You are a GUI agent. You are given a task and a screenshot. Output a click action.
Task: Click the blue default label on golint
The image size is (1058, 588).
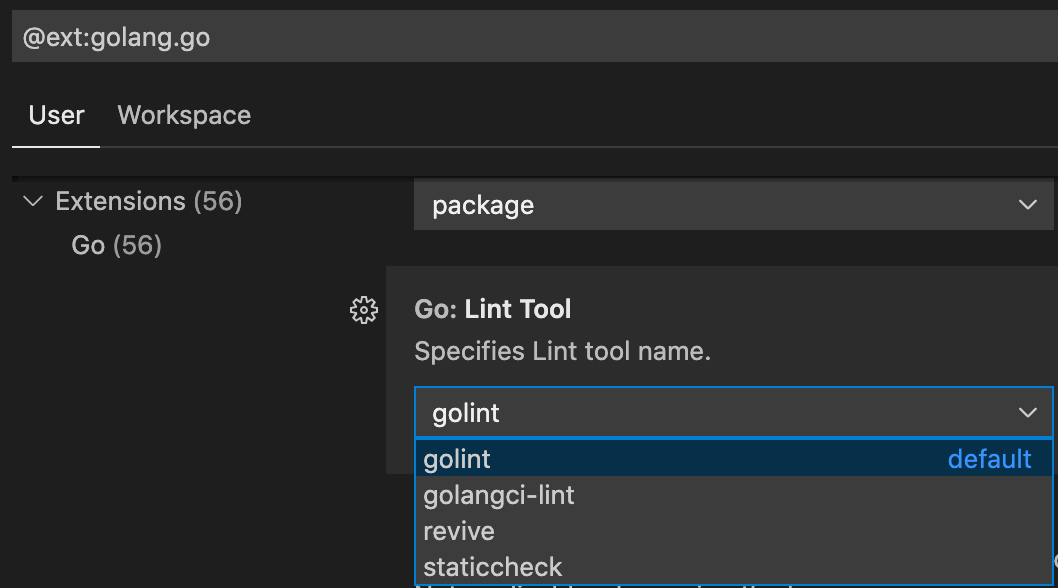tap(989, 459)
